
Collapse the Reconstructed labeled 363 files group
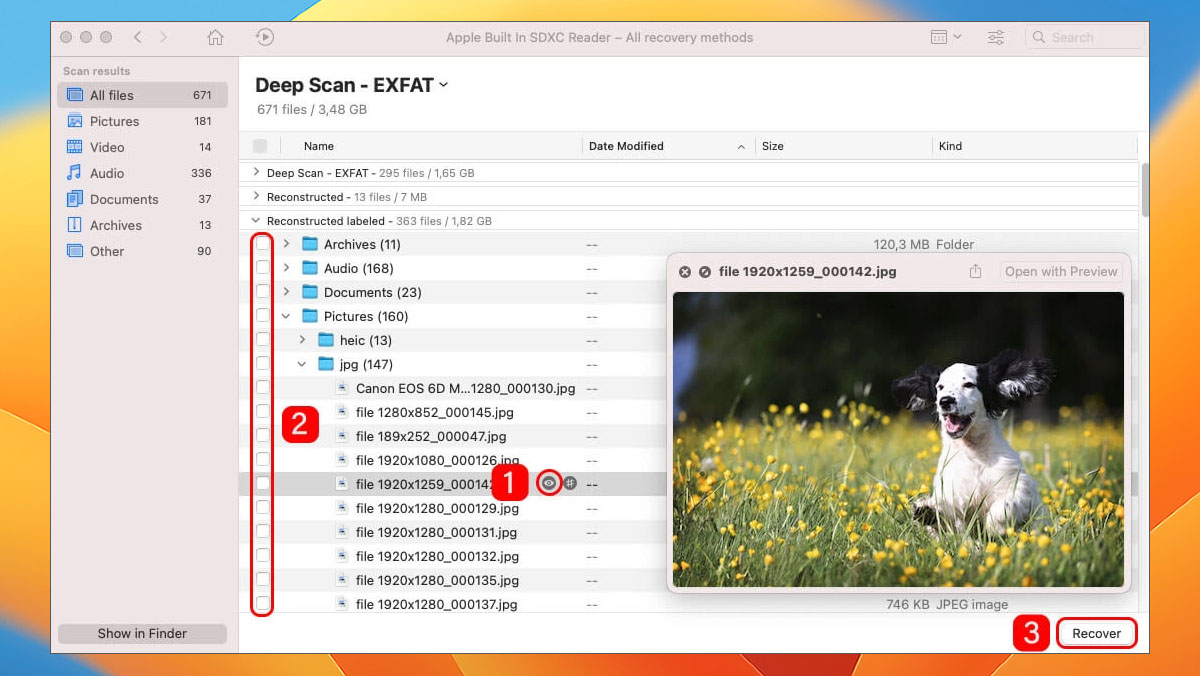point(256,221)
